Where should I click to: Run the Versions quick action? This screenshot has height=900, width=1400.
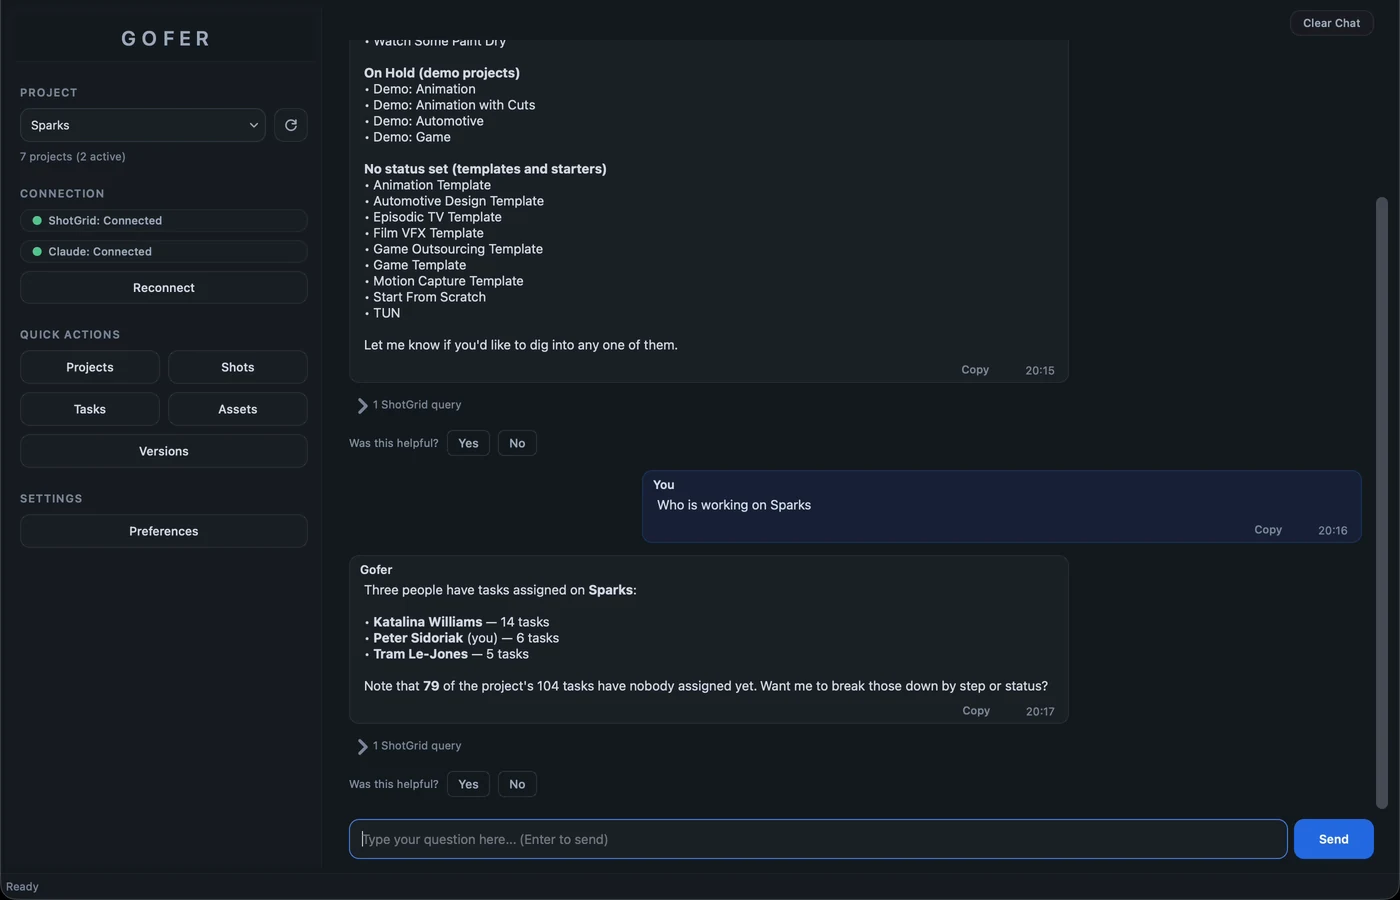(164, 451)
